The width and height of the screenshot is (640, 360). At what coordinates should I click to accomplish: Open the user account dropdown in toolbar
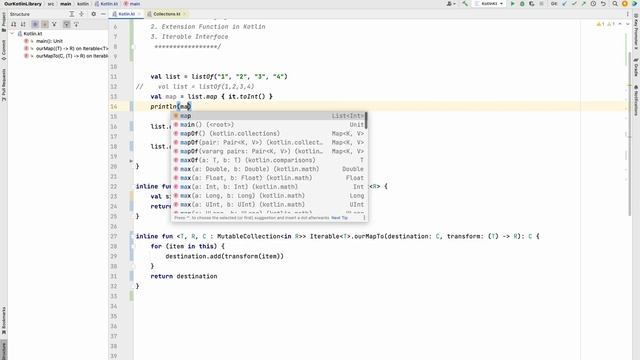(451, 4)
